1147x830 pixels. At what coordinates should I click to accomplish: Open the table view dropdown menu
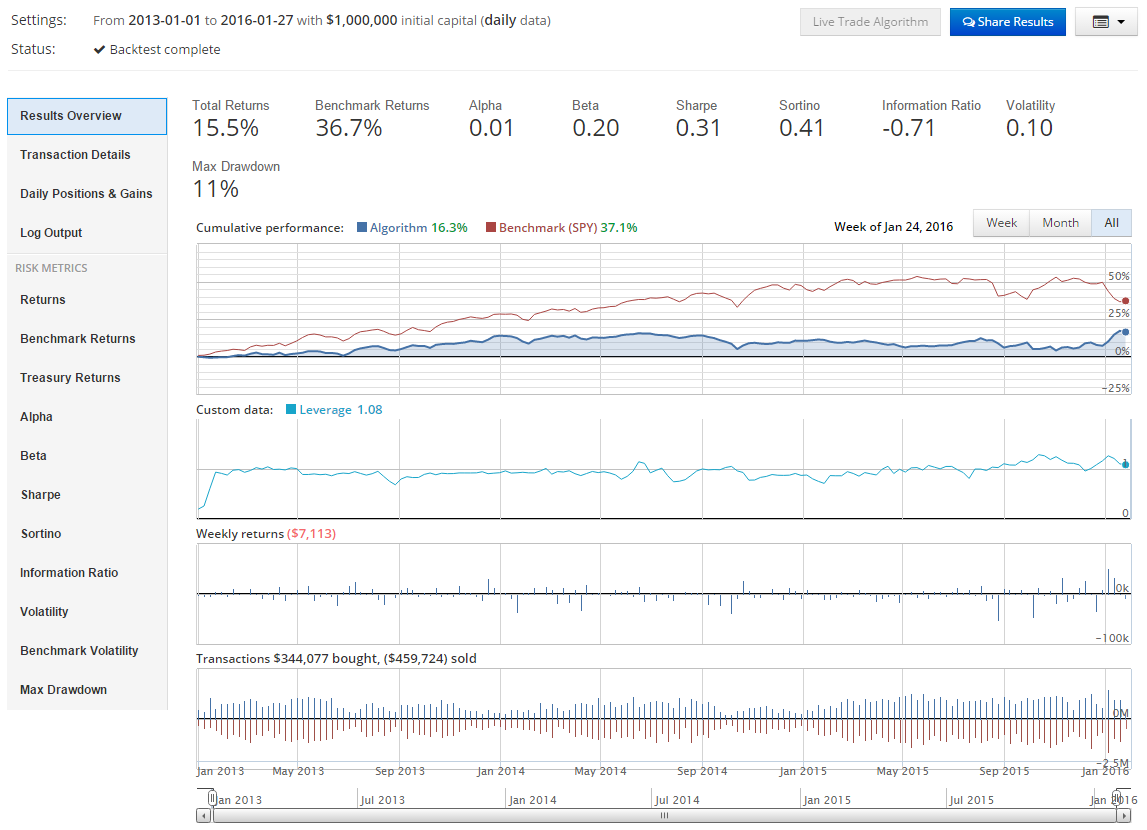pos(1106,22)
